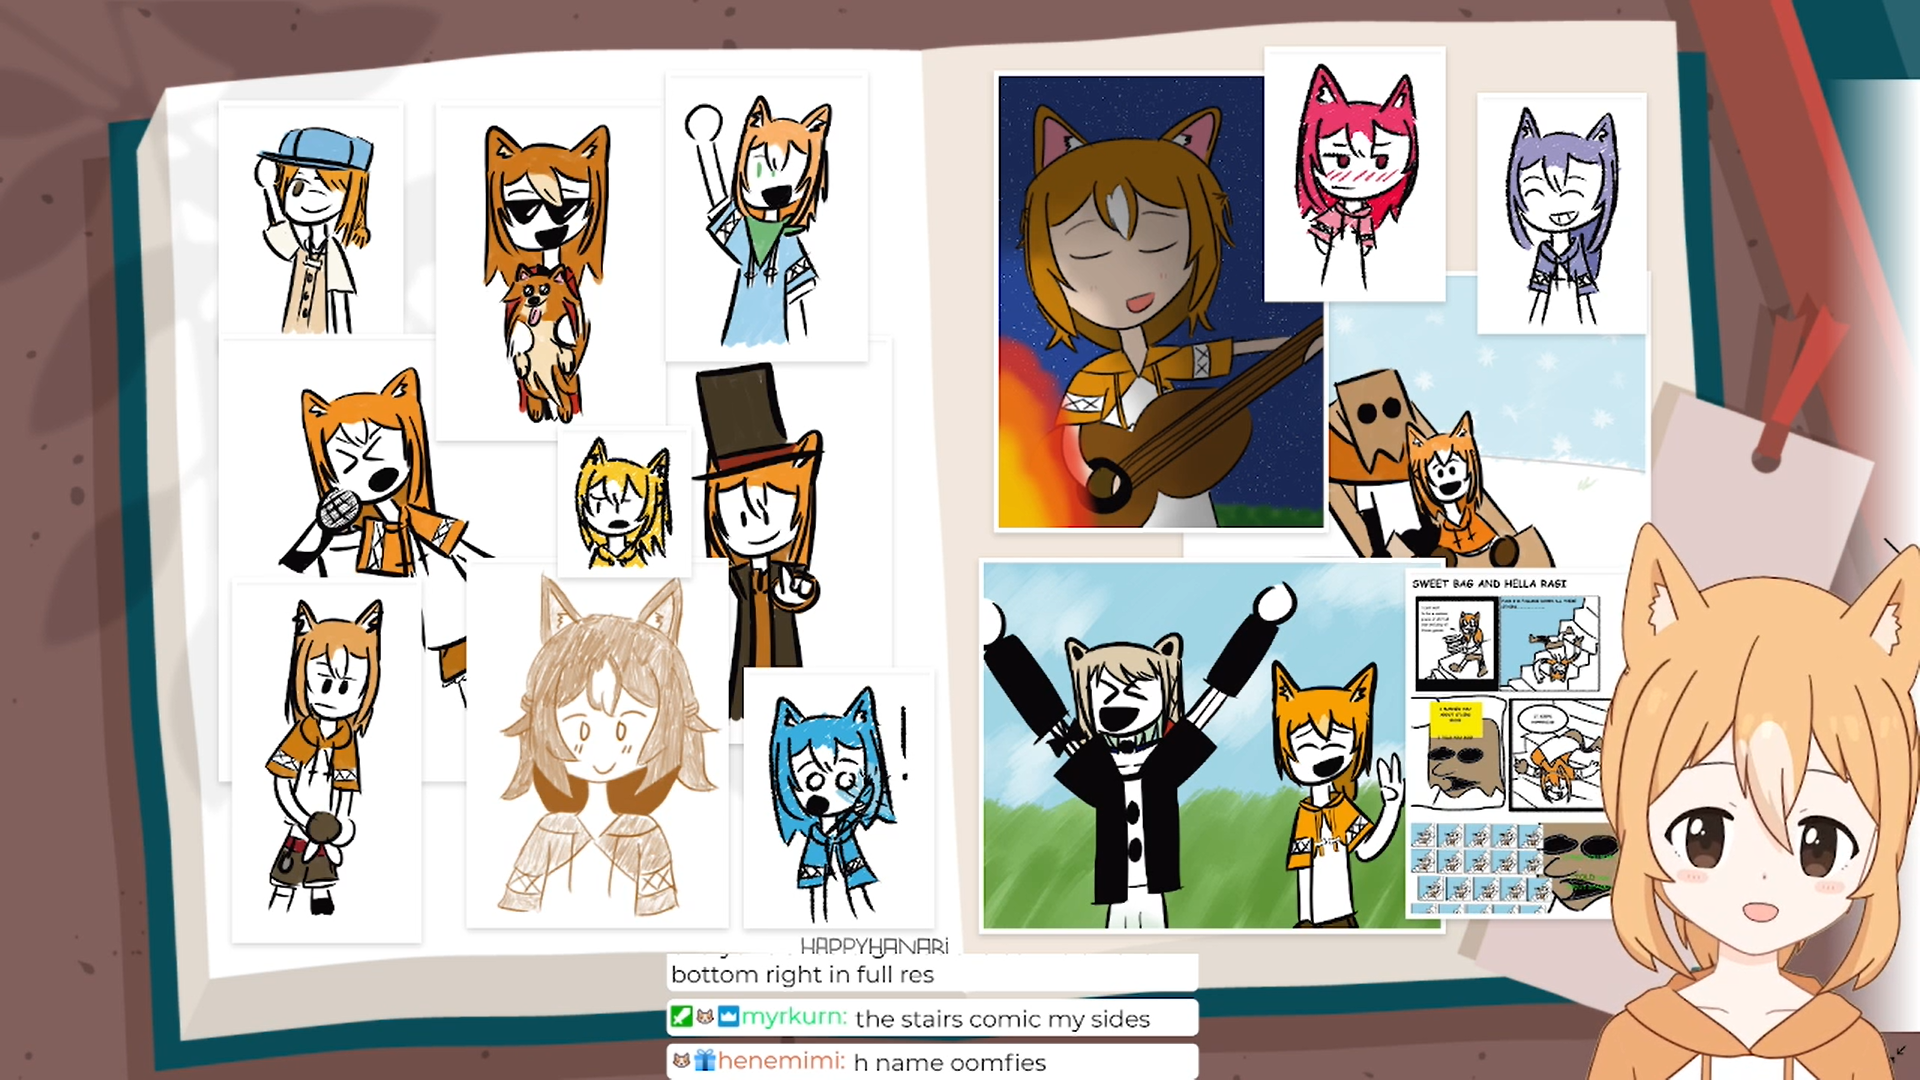Screen dimensions: 1920x1080
Task: Click the myrkurn username in chat
Action: tap(794, 1017)
